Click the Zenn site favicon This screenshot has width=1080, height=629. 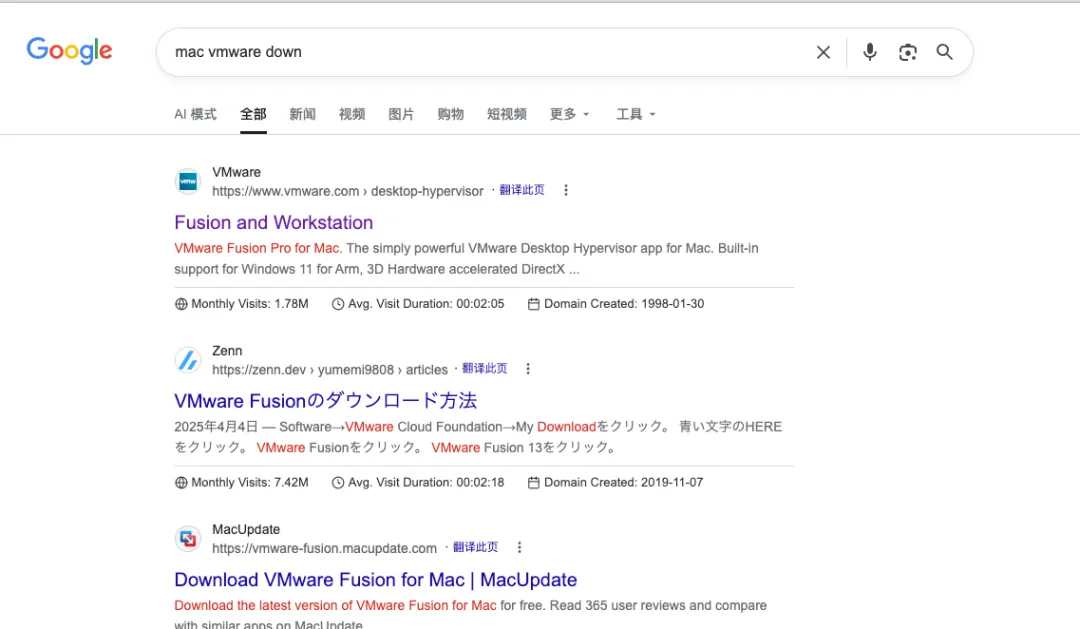(188, 360)
